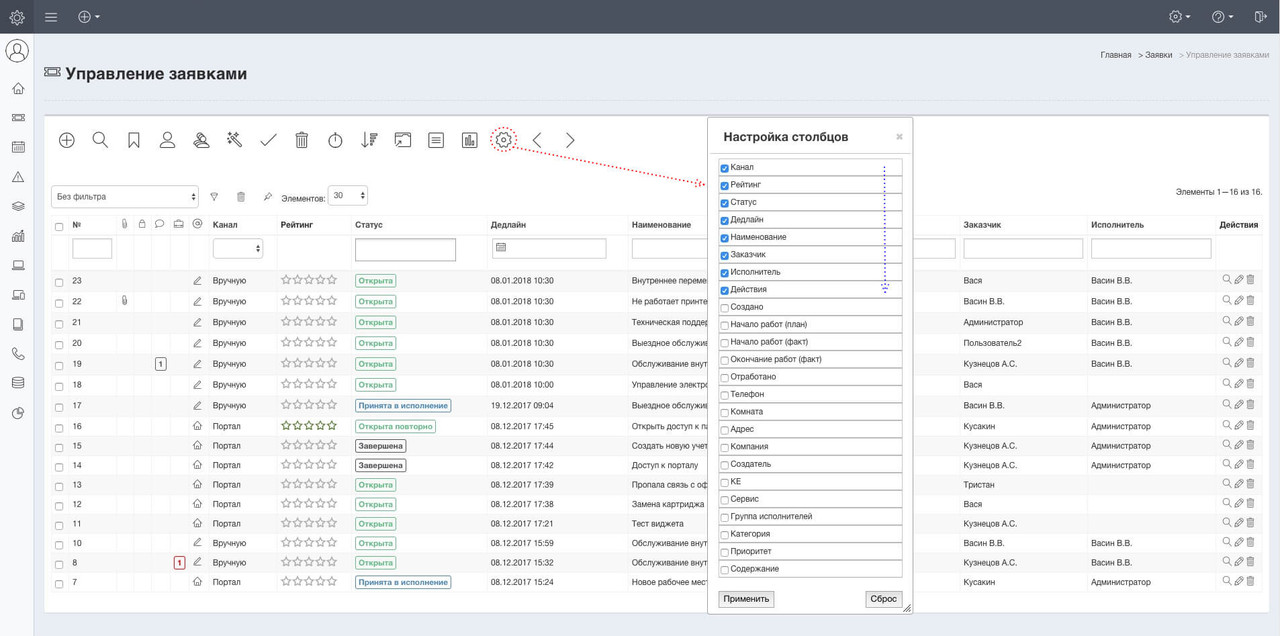Viewport: 1280px width, 636px height.
Task: Click the user silhouette toolbar icon
Action: 168,140
